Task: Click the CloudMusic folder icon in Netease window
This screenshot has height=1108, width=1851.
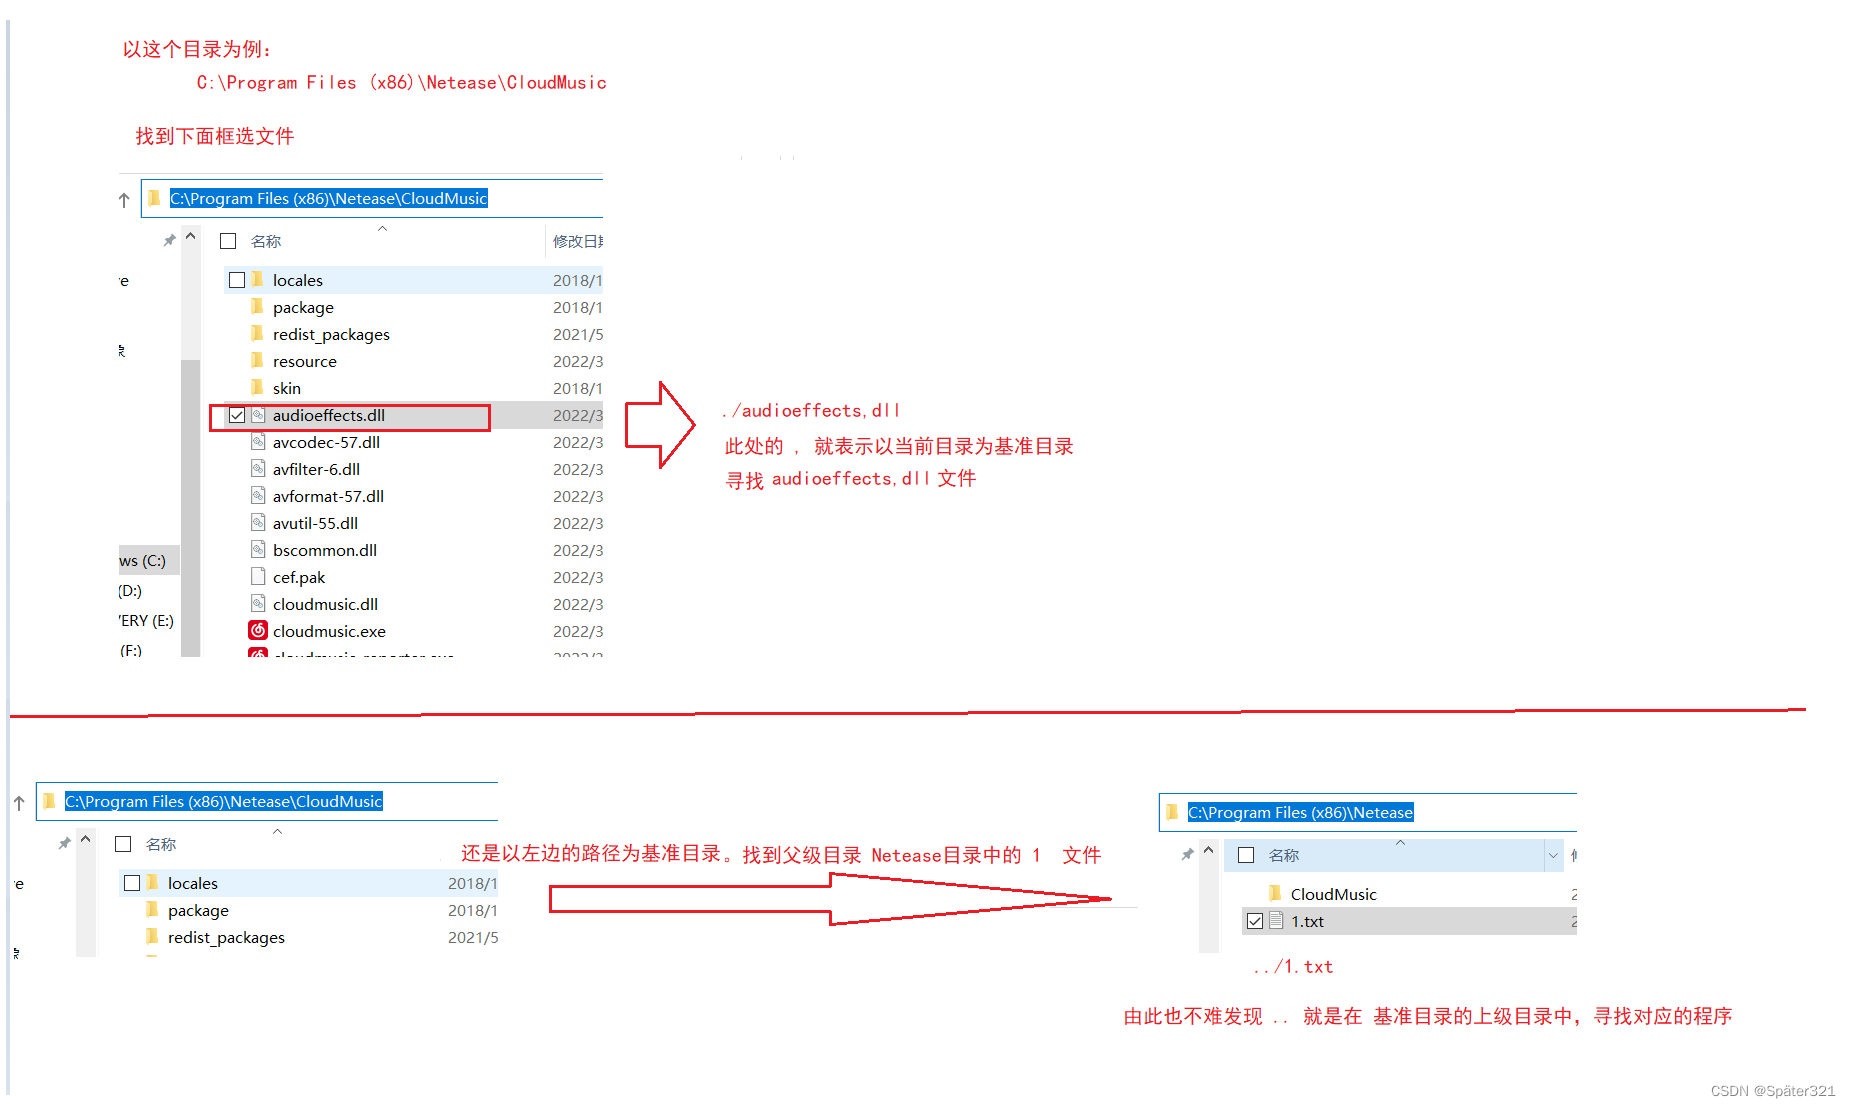Action: [1275, 893]
